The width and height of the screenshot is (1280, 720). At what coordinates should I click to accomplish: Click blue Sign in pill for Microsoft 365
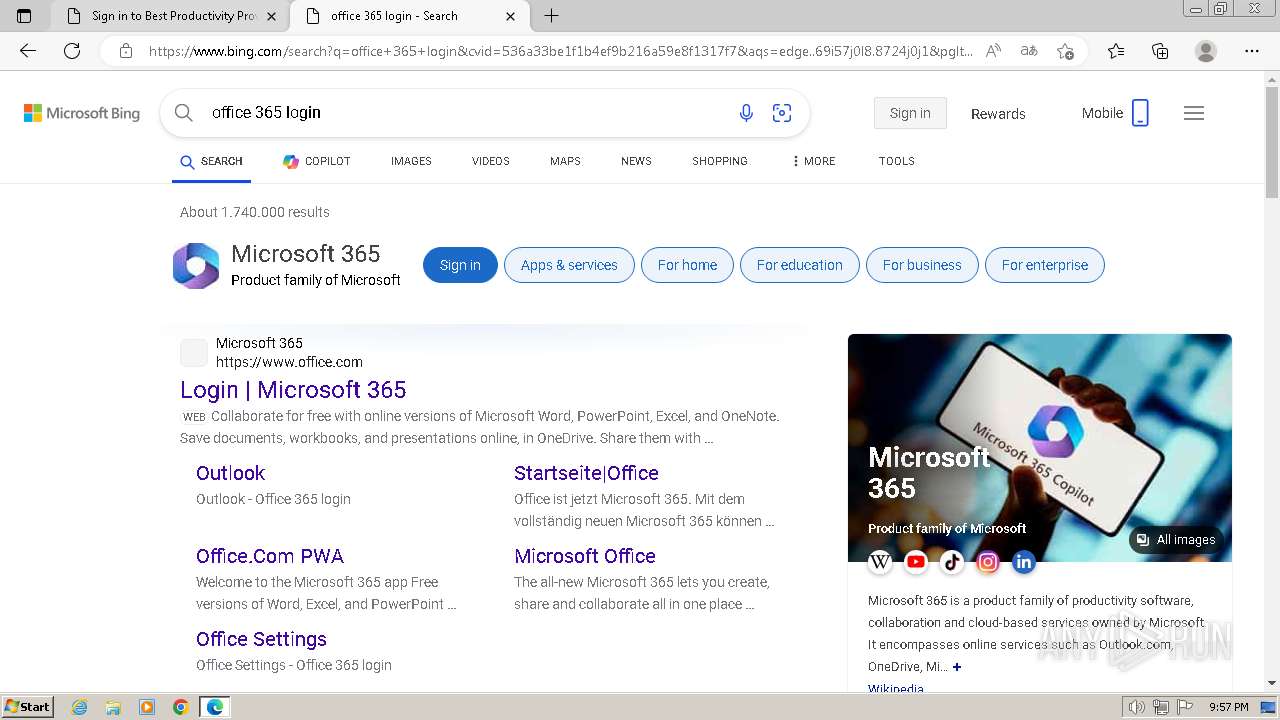[x=460, y=265]
